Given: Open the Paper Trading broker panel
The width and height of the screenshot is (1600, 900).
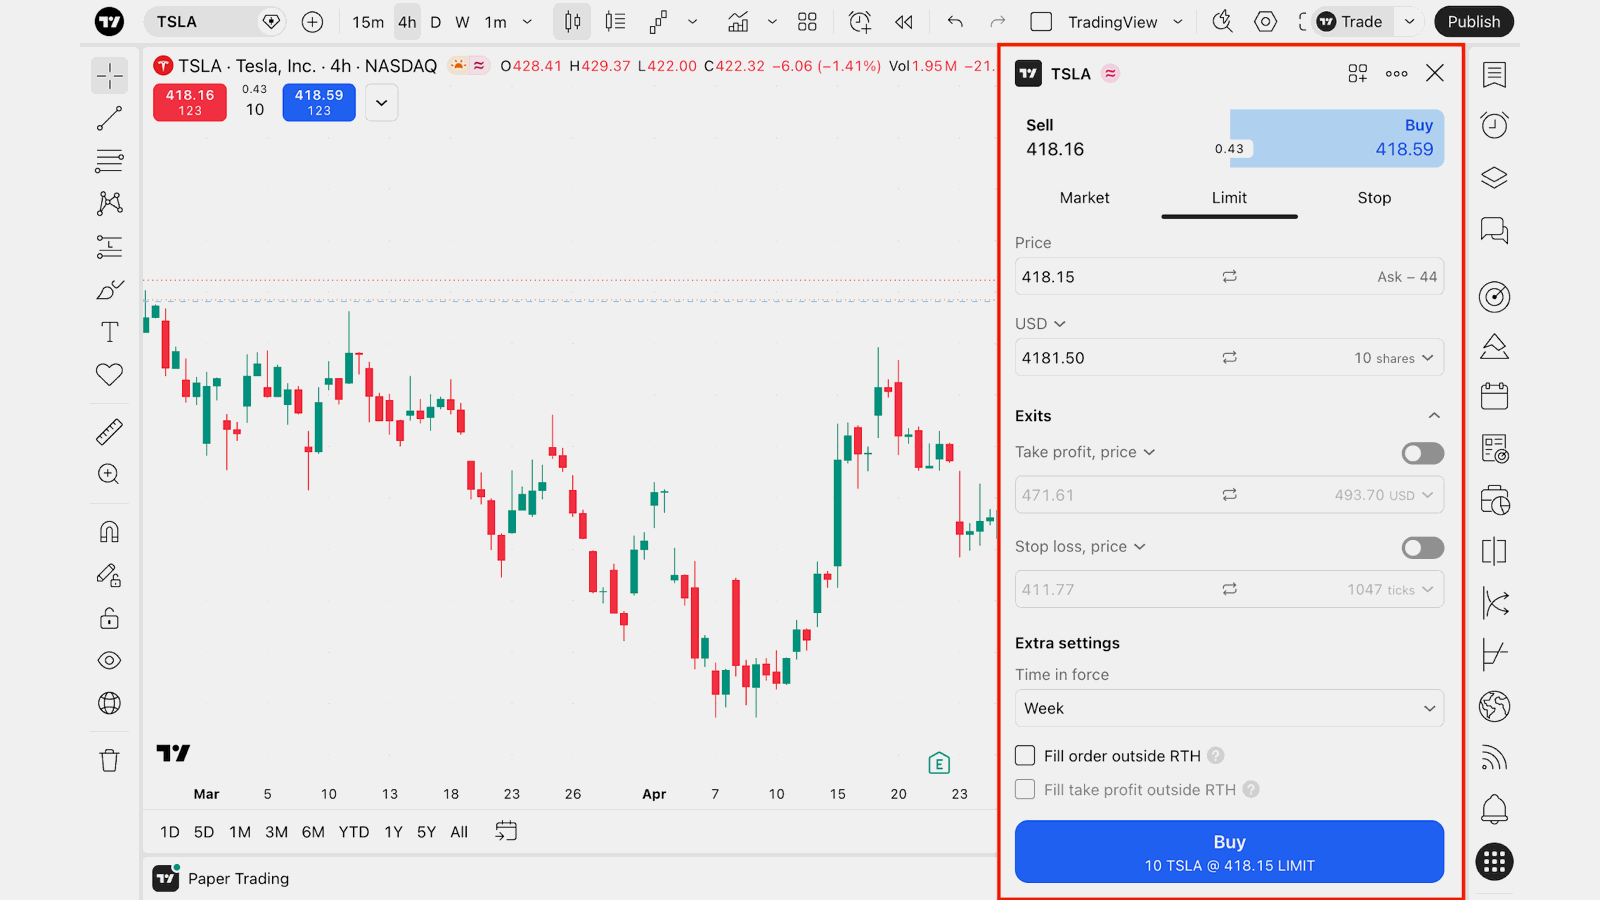Looking at the screenshot, I should click(x=222, y=878).
